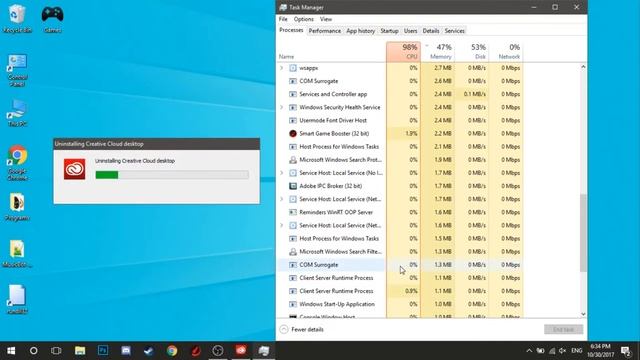Switch to the App history tab
The width and height of the screenshot is (640, 360).
pyautogui.click(x=360, y=31)
